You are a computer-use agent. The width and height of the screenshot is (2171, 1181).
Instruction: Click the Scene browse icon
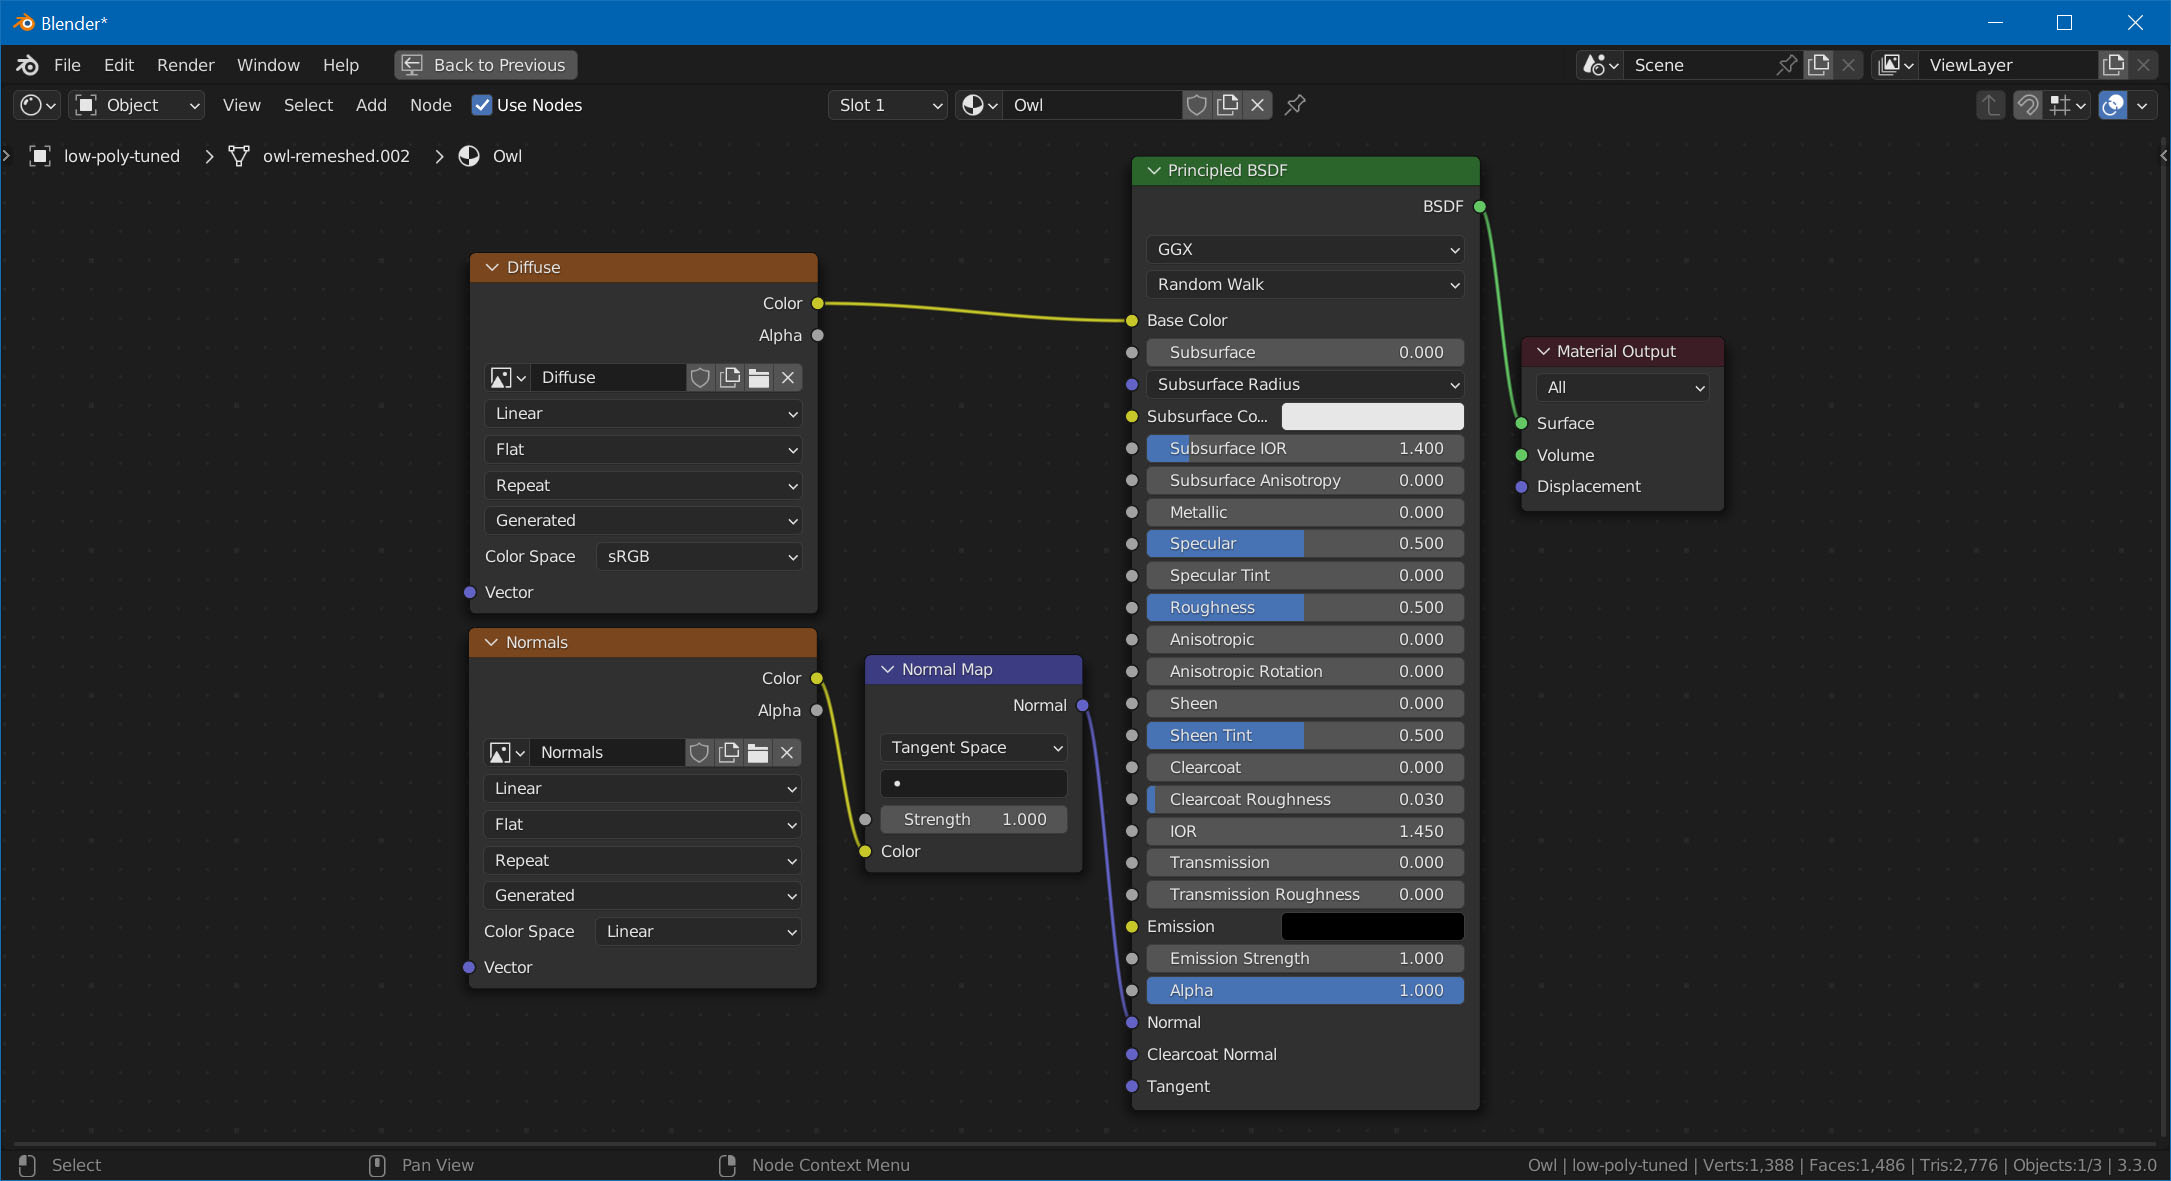coord(1600,65)
